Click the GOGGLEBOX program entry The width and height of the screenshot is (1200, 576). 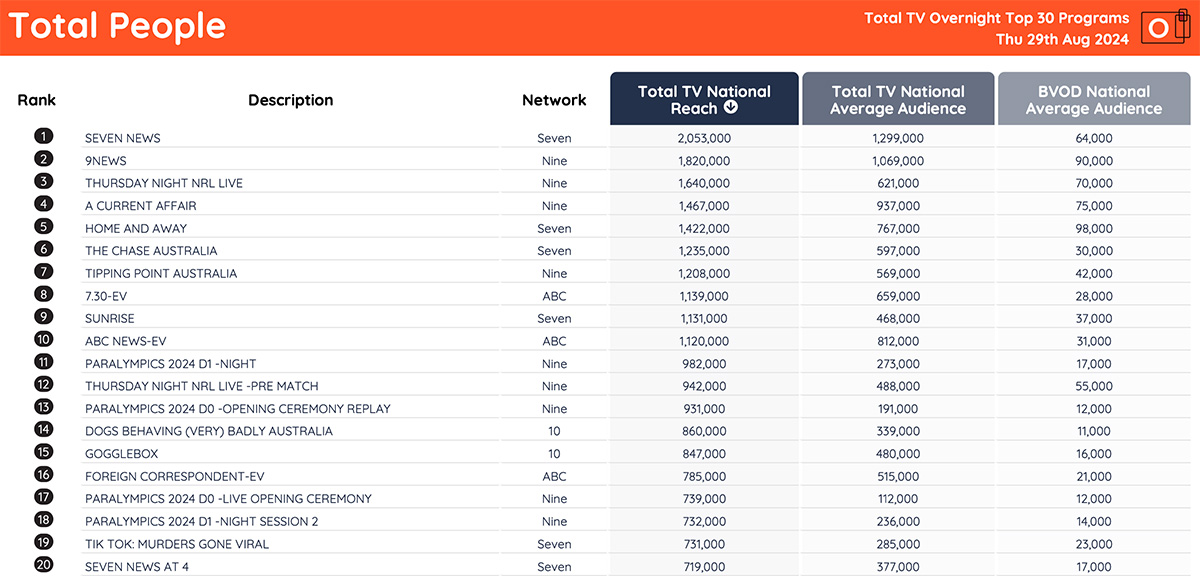[124, 454]
